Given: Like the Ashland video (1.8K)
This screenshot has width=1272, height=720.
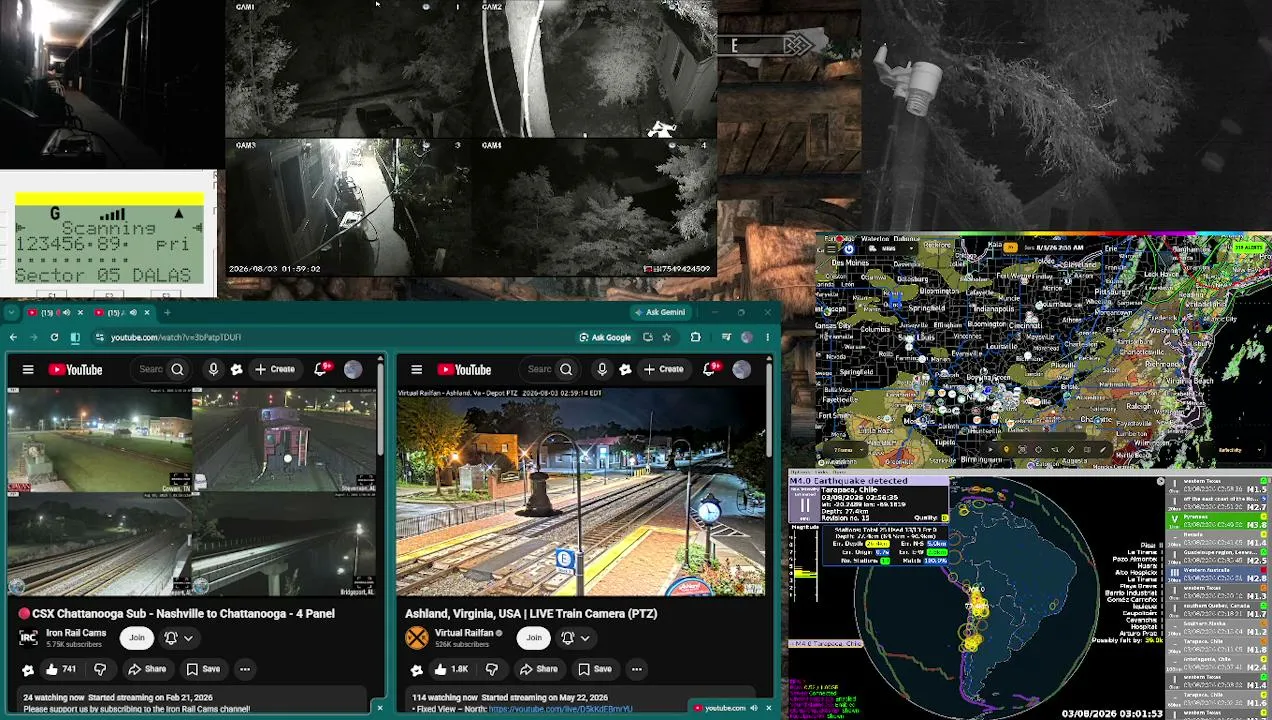Looking at the screenshot, I should click(451, 669).
